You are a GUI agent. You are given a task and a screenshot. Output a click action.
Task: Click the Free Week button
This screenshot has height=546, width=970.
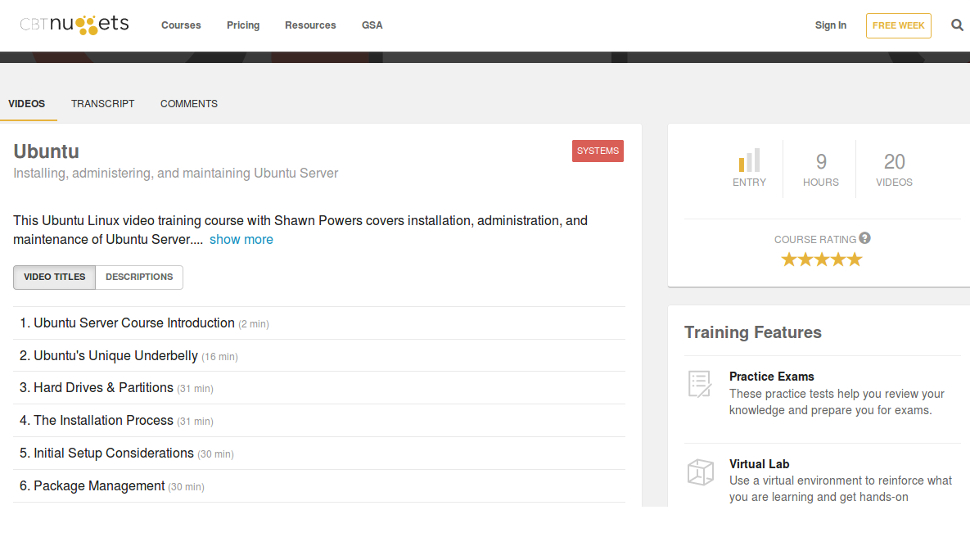coord(898,25)
